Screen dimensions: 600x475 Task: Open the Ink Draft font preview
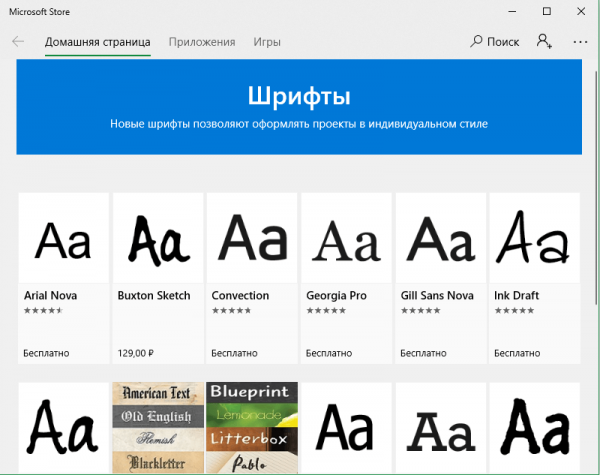click(x=535, y=238)
